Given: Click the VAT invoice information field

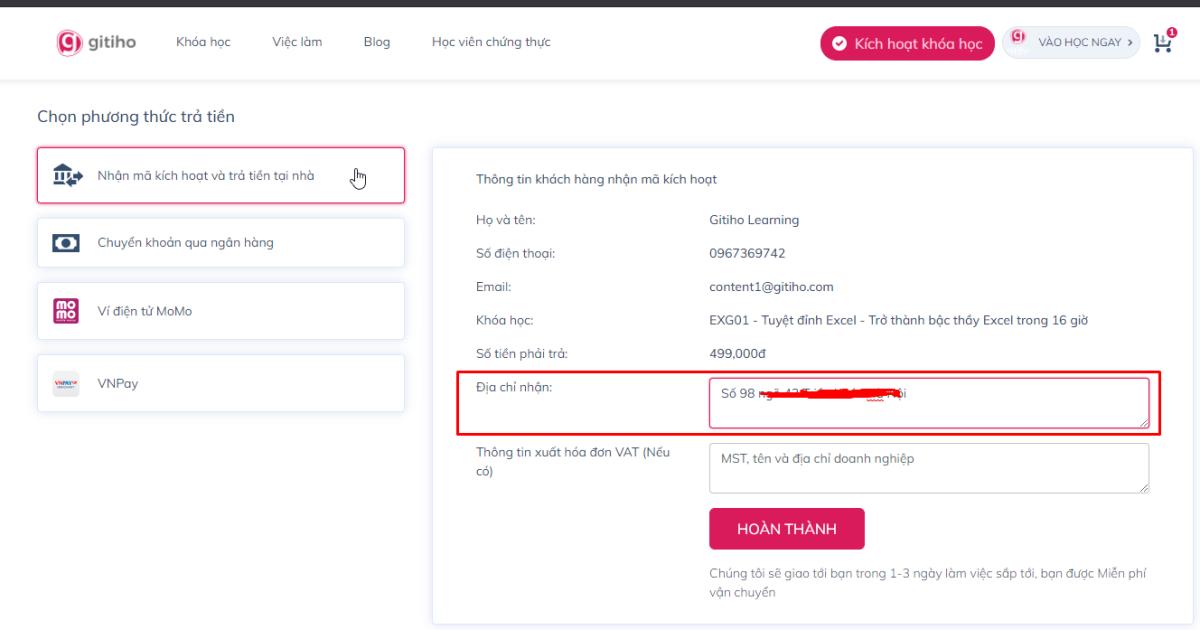Looking at the screenshot, I should (928, 466).
